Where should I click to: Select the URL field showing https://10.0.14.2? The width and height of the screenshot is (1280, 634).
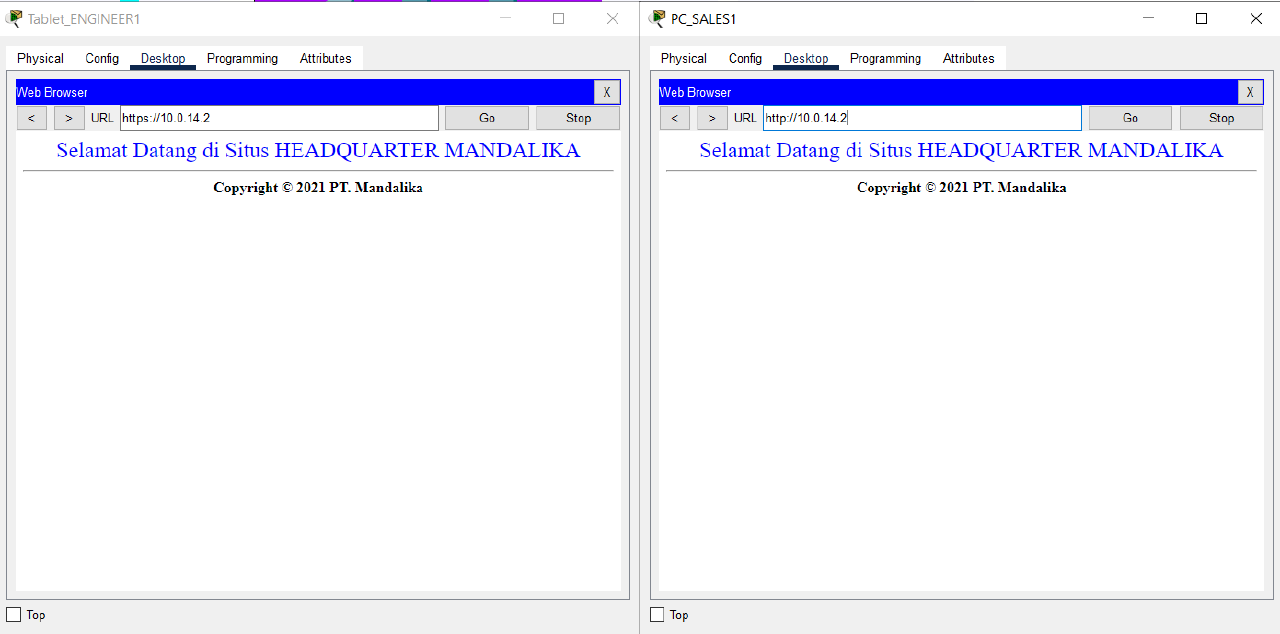click(278, 117)
